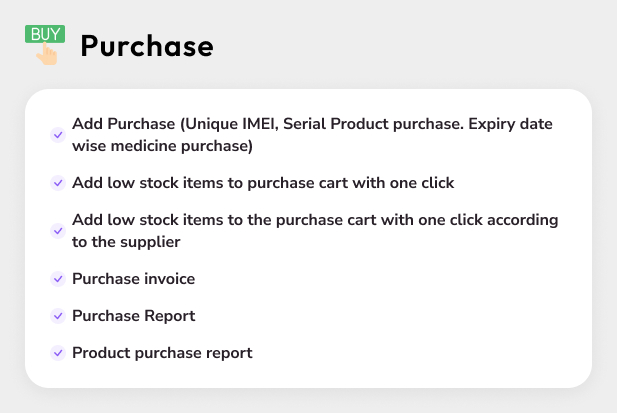Open the Purchase invoice item
This screenshot has height=413, width=617.
click(133, 279)
